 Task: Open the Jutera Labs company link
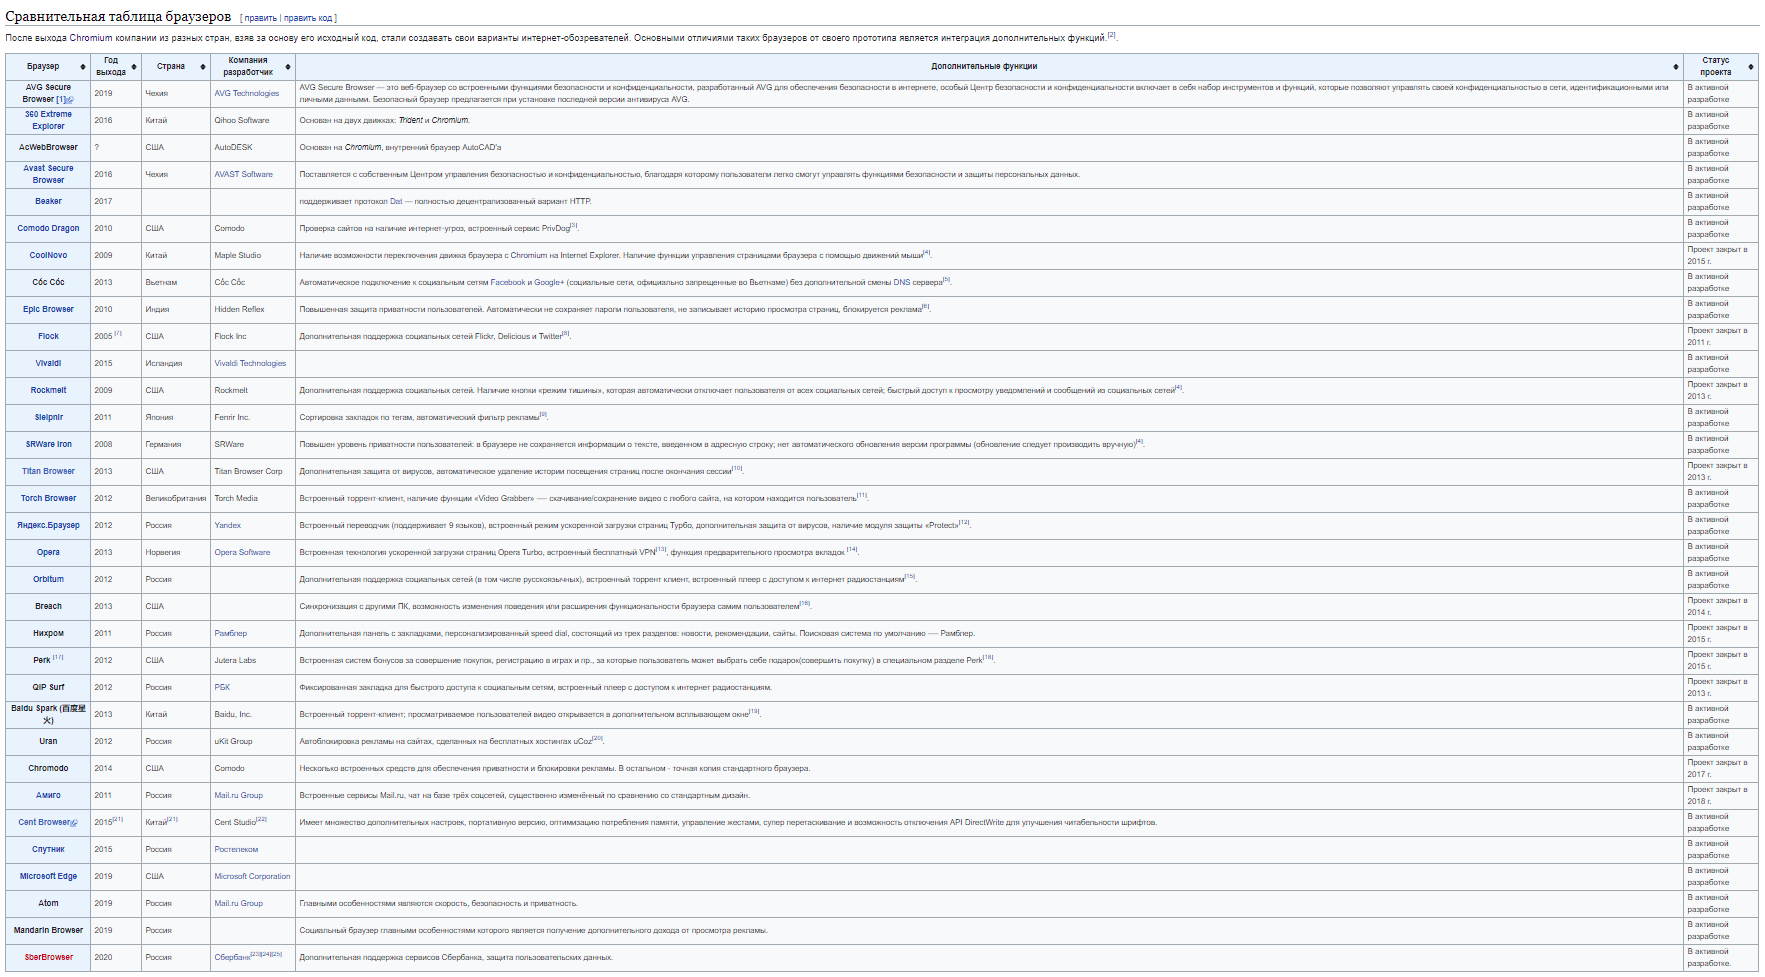point(235,660)
